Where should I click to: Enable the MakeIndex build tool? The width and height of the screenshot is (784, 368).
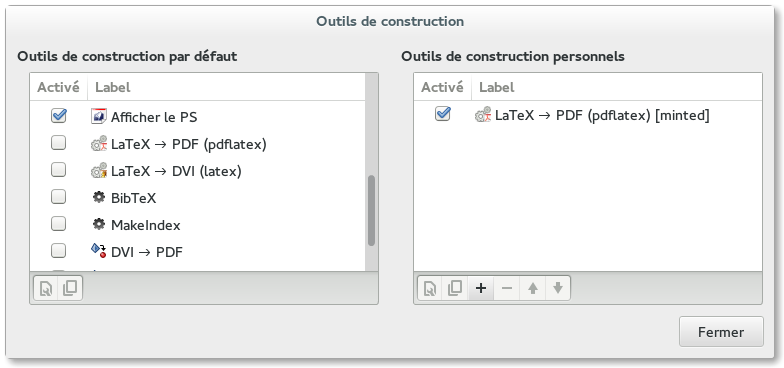pyautogui.click(x=58, y=224)
